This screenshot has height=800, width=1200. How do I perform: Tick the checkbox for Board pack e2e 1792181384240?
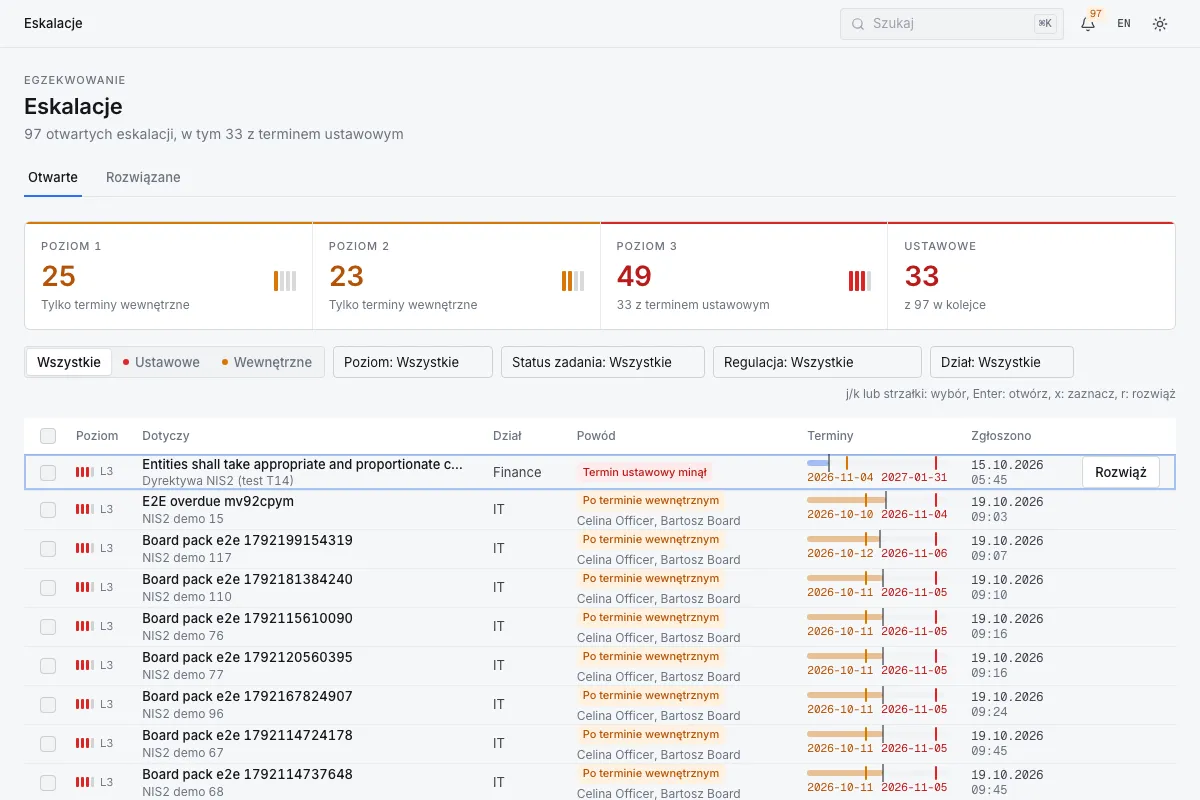click(48, 588)
